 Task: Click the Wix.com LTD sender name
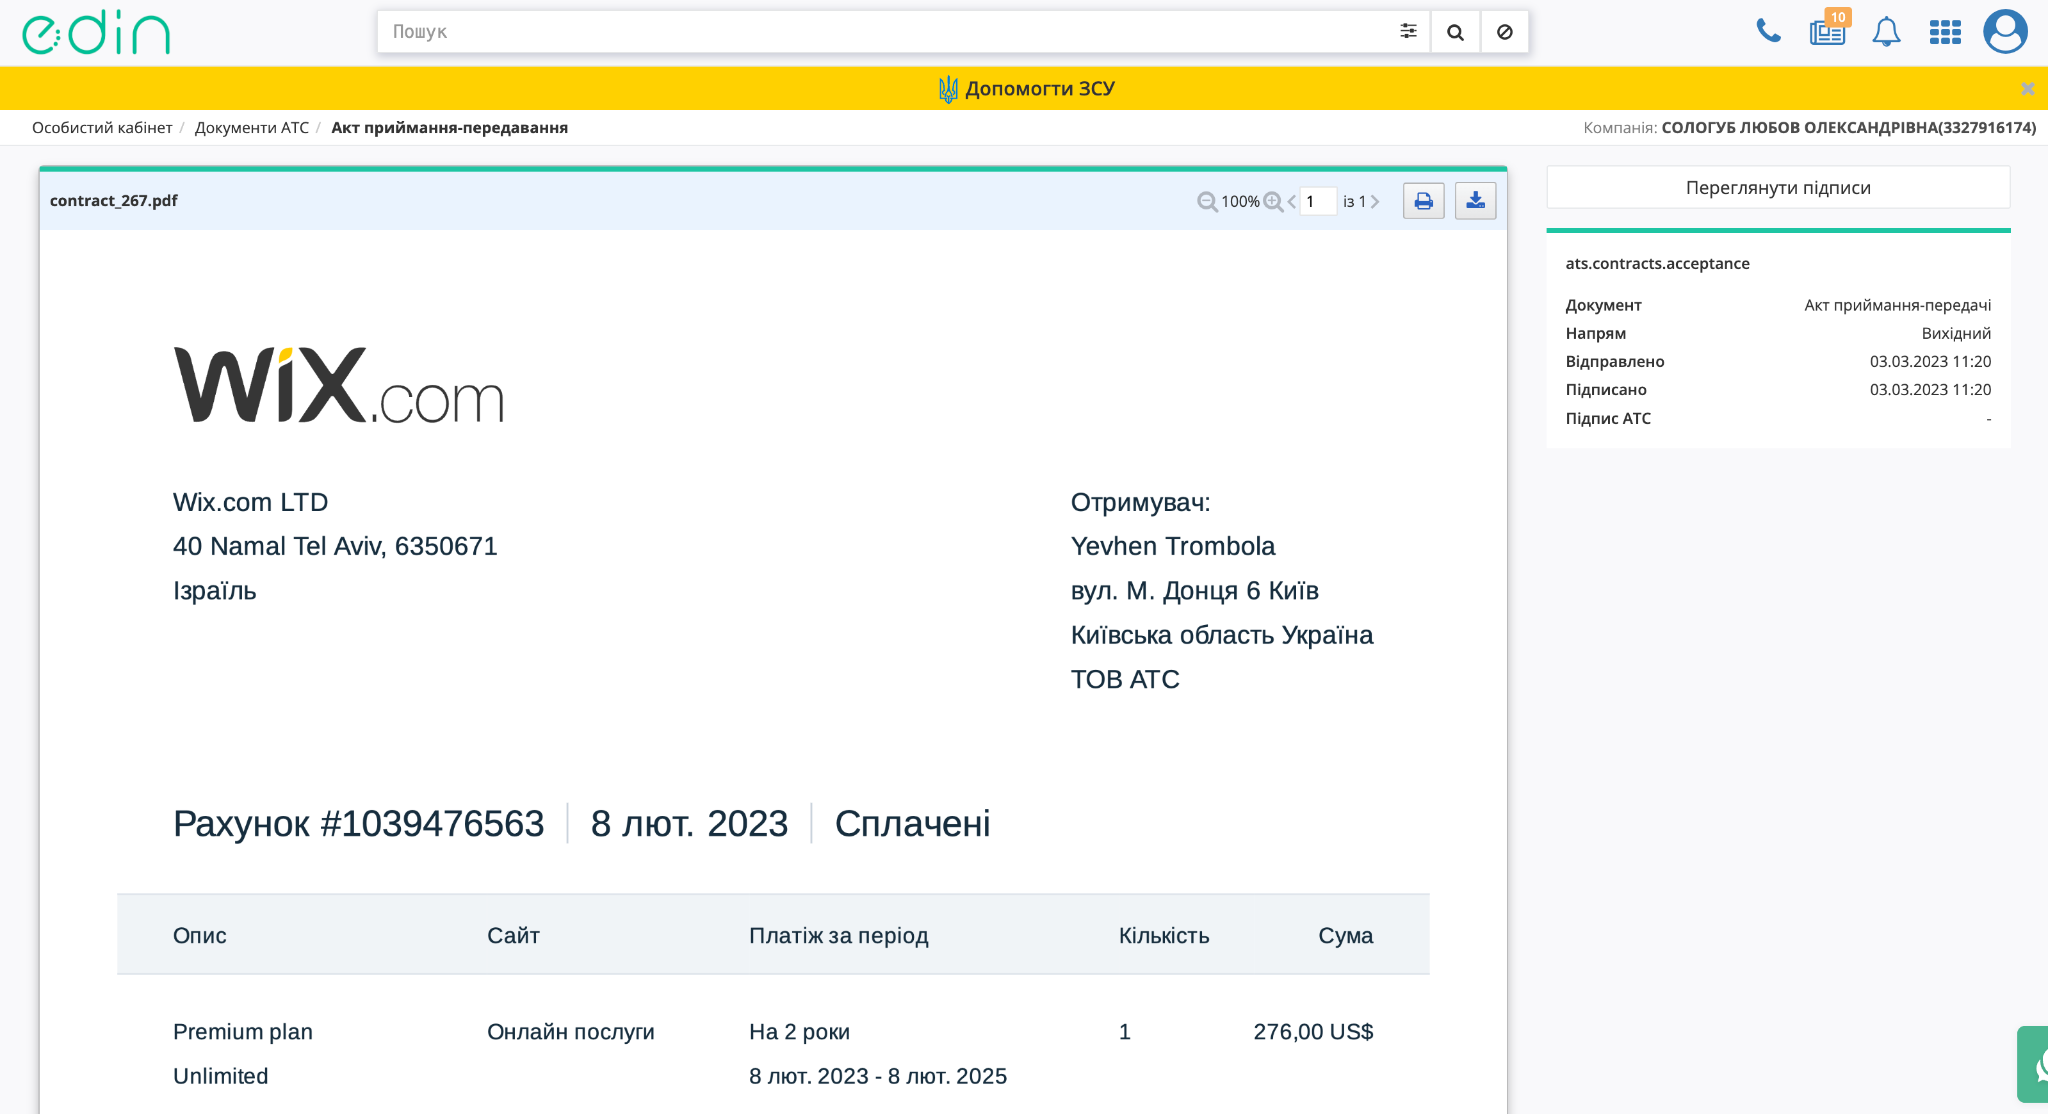250,502
